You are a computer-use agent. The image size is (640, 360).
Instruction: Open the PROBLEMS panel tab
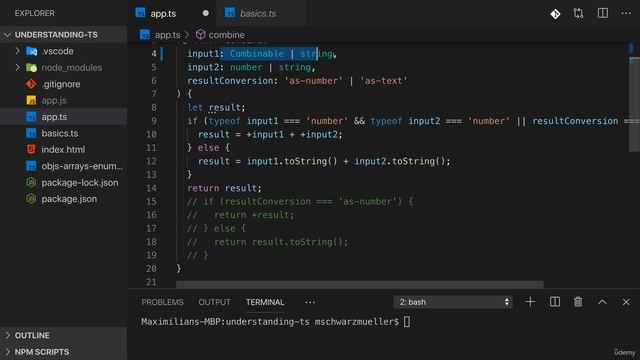162,302
